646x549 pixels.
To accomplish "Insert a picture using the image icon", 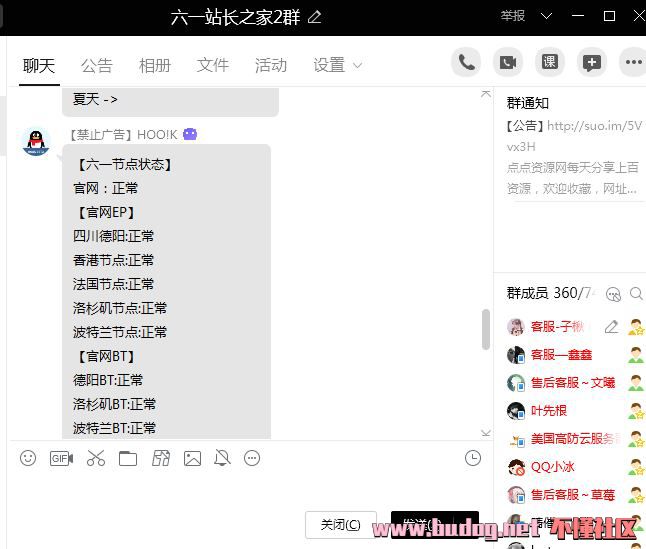I will 192,458.
